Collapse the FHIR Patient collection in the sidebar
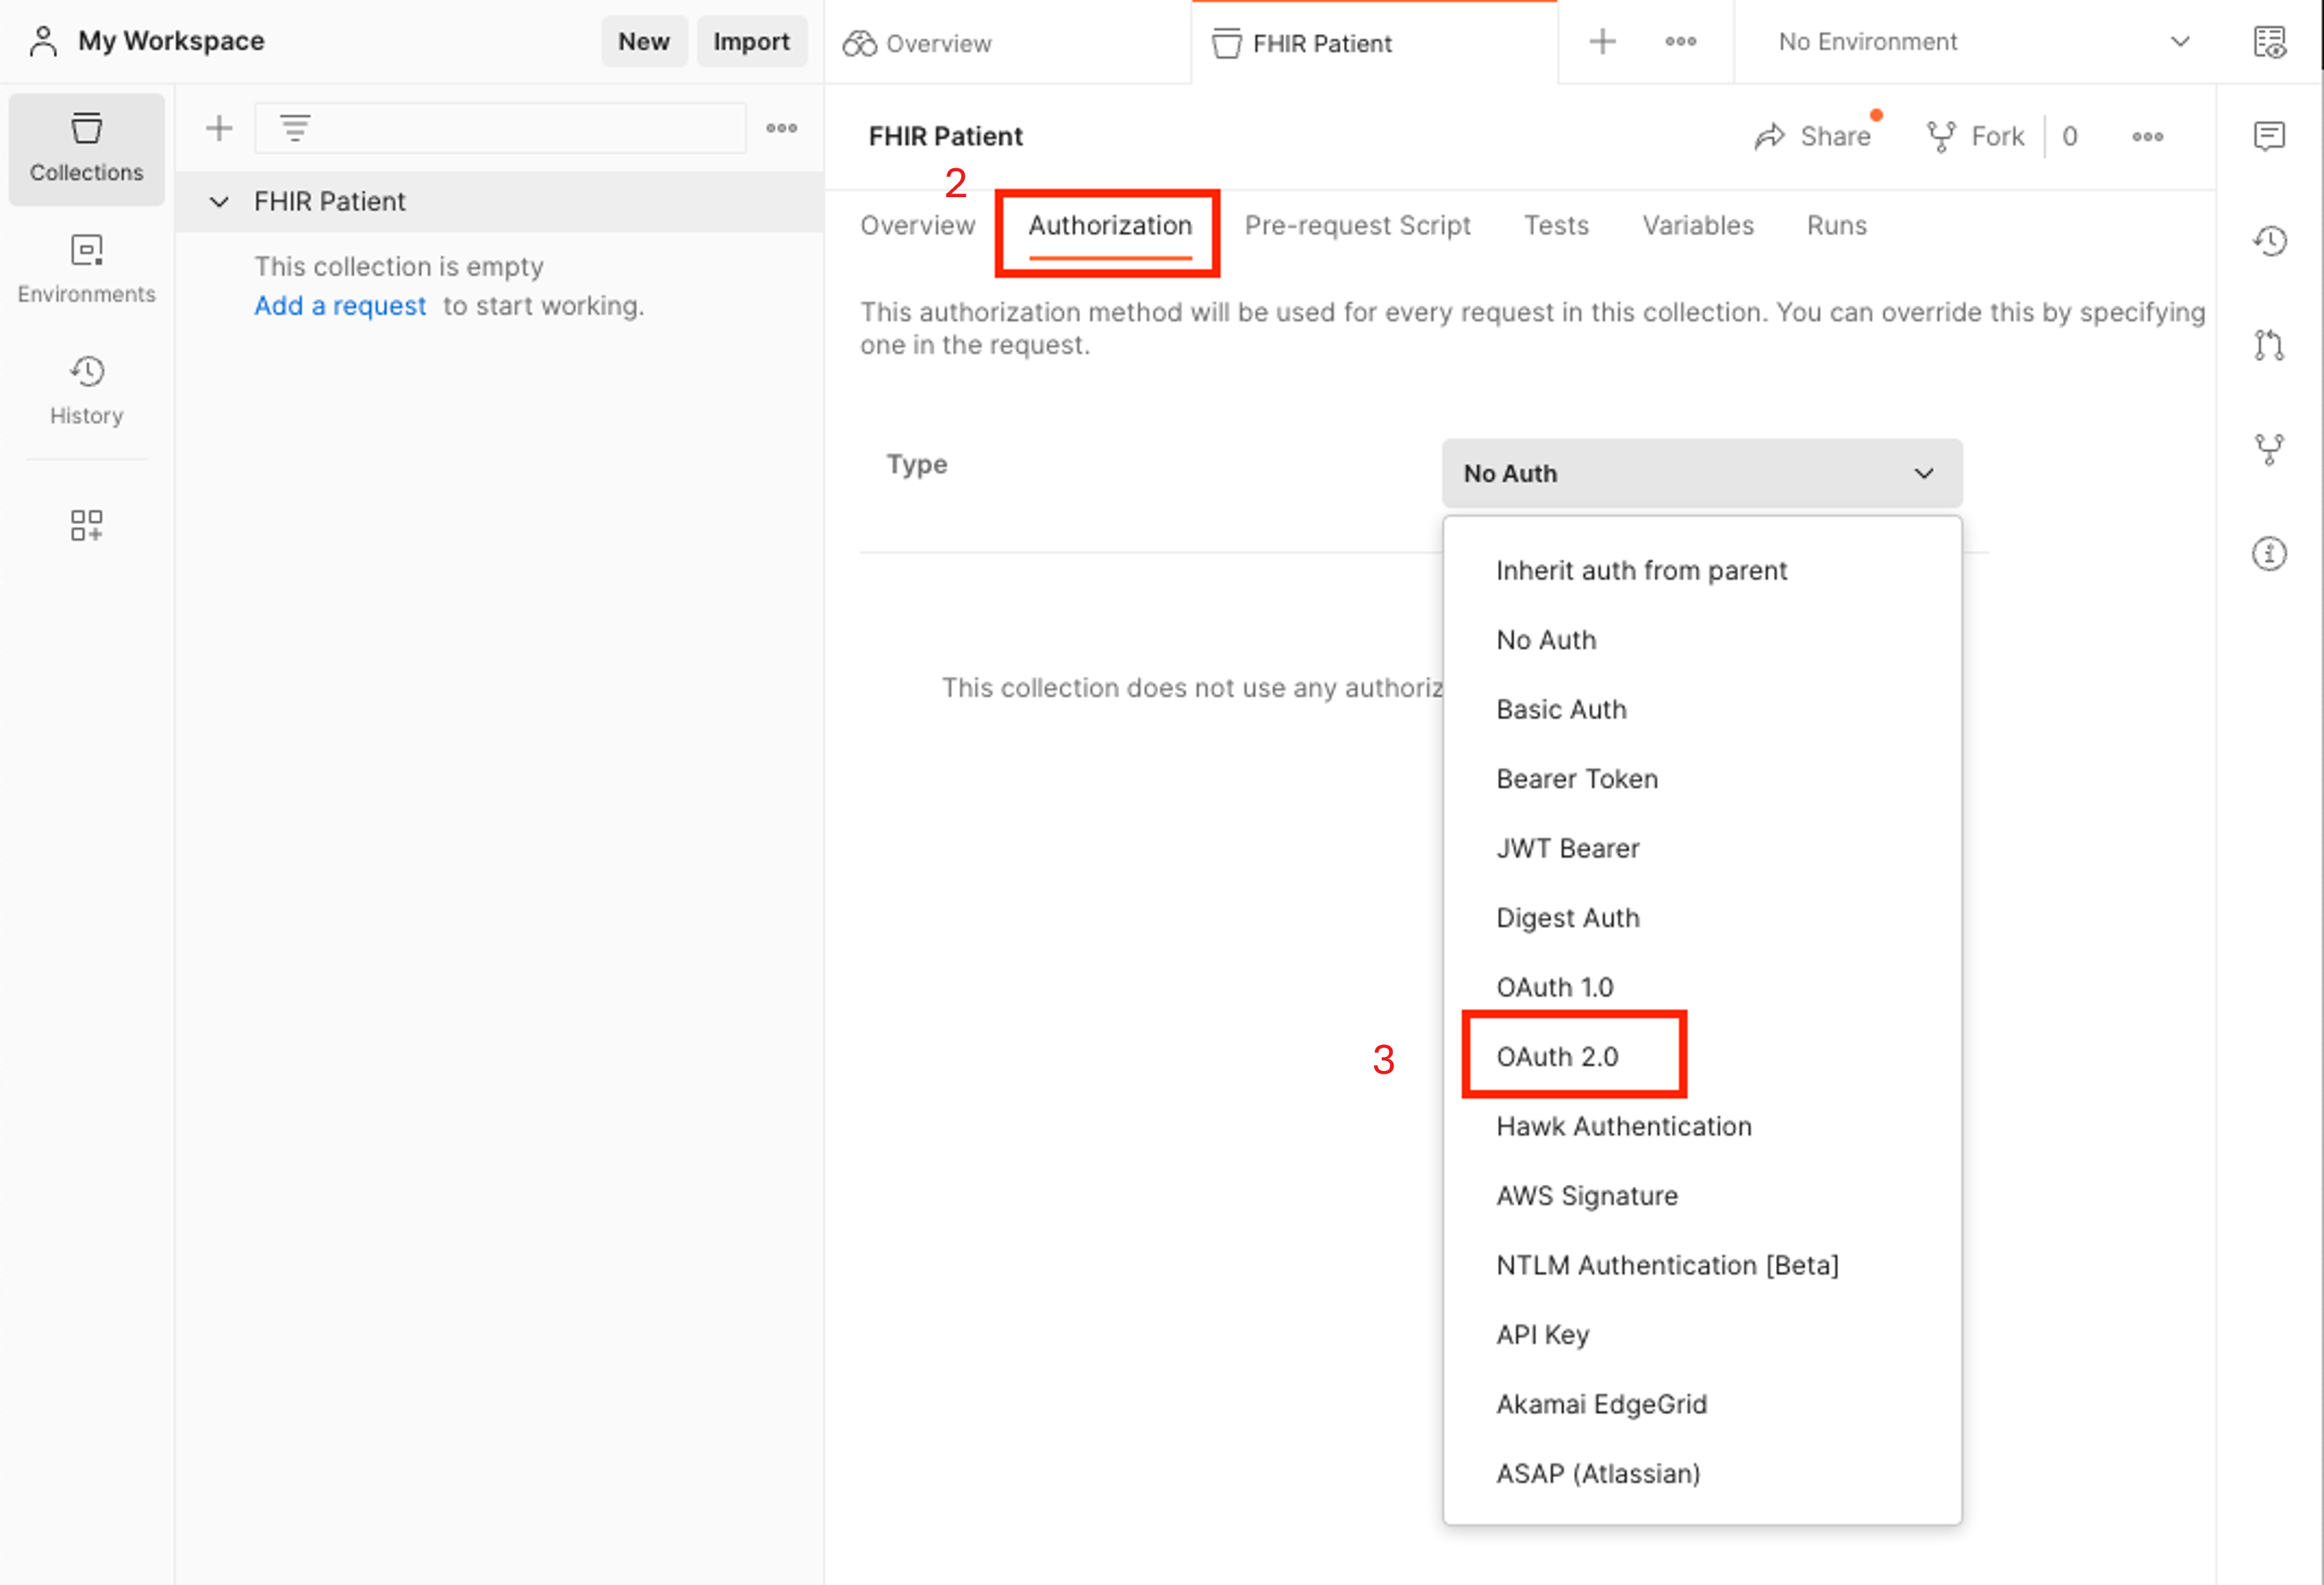 click(x=219, y=202)
